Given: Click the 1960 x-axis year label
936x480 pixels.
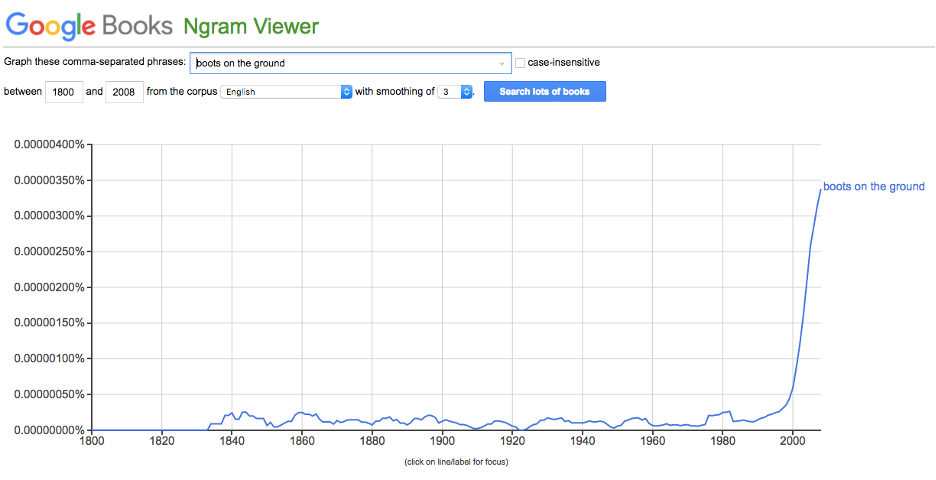Looking at the screenshot, I should click(x=652, y=440).
